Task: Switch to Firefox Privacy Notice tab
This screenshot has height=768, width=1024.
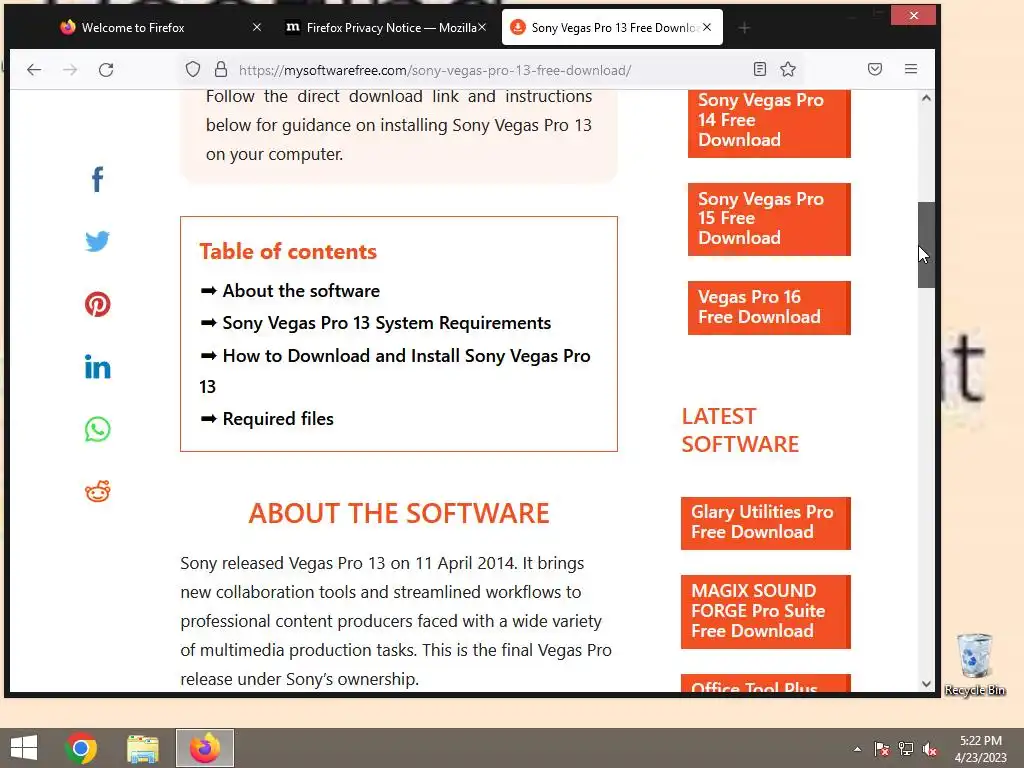Action: pyautogui.click(x=387, y=27)
